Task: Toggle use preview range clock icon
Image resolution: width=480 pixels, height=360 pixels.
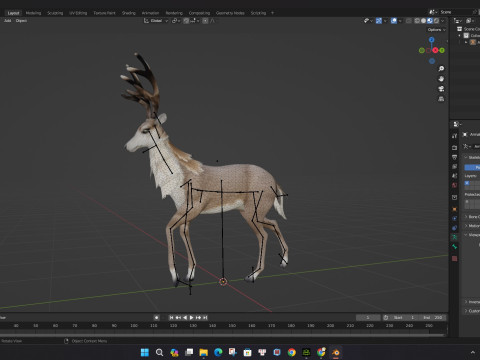Action: (386, 318)
